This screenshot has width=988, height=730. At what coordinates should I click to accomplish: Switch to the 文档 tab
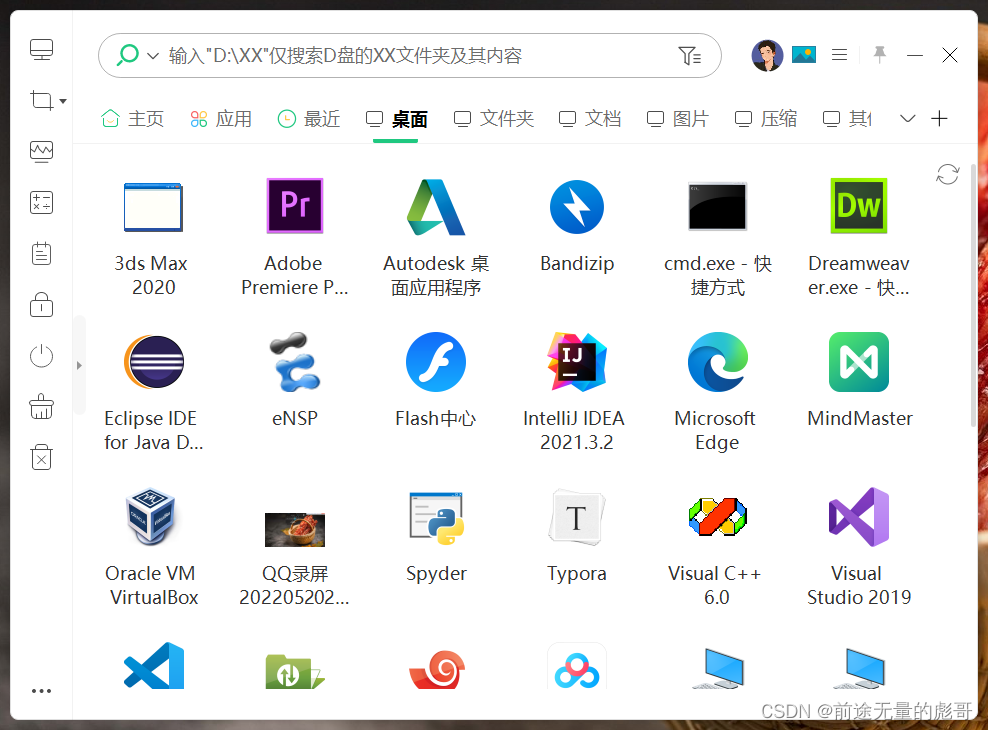pyautogui.click(x=590, y=118)
